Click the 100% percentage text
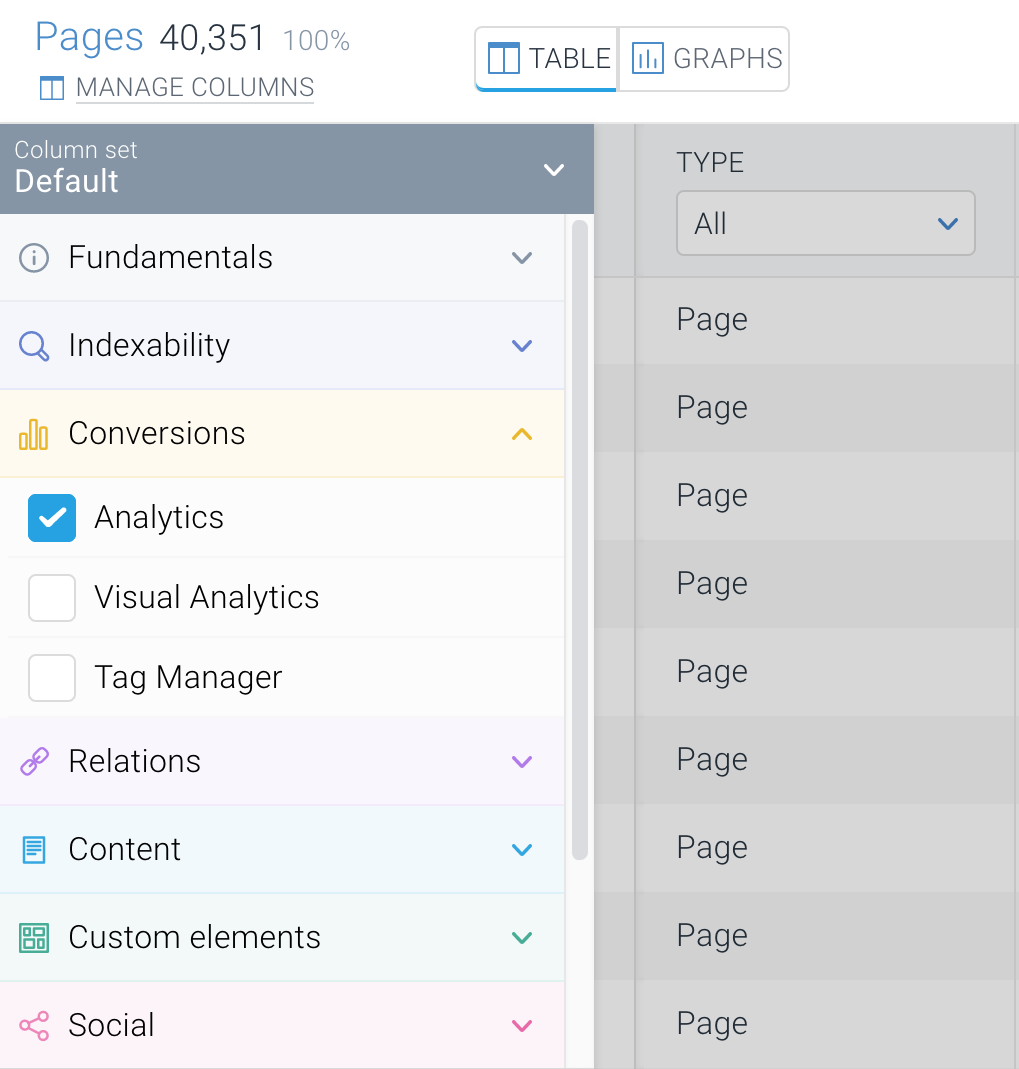The width and height of the screenshot is (1019, 1069). 316,40
